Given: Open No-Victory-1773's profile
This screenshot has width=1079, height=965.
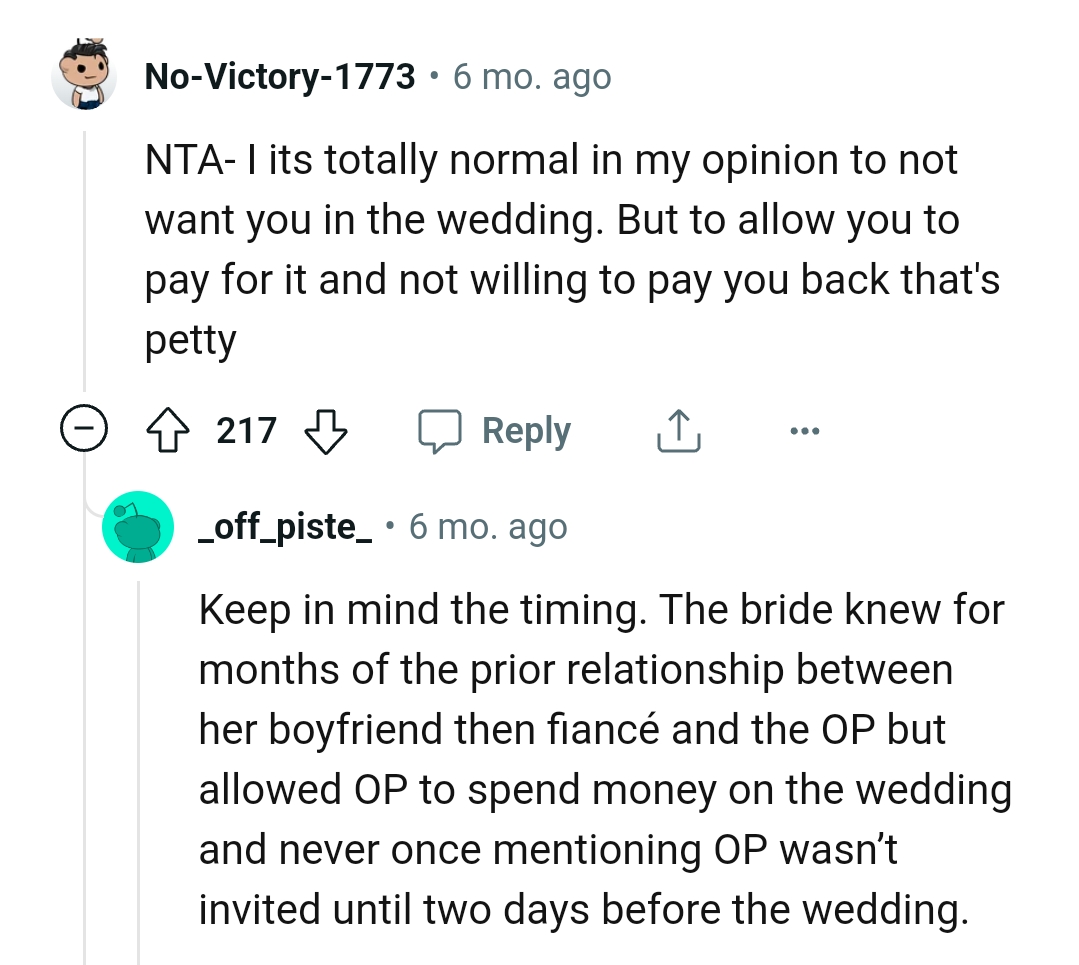Looking at the screenshot, I should coord(280,76).
